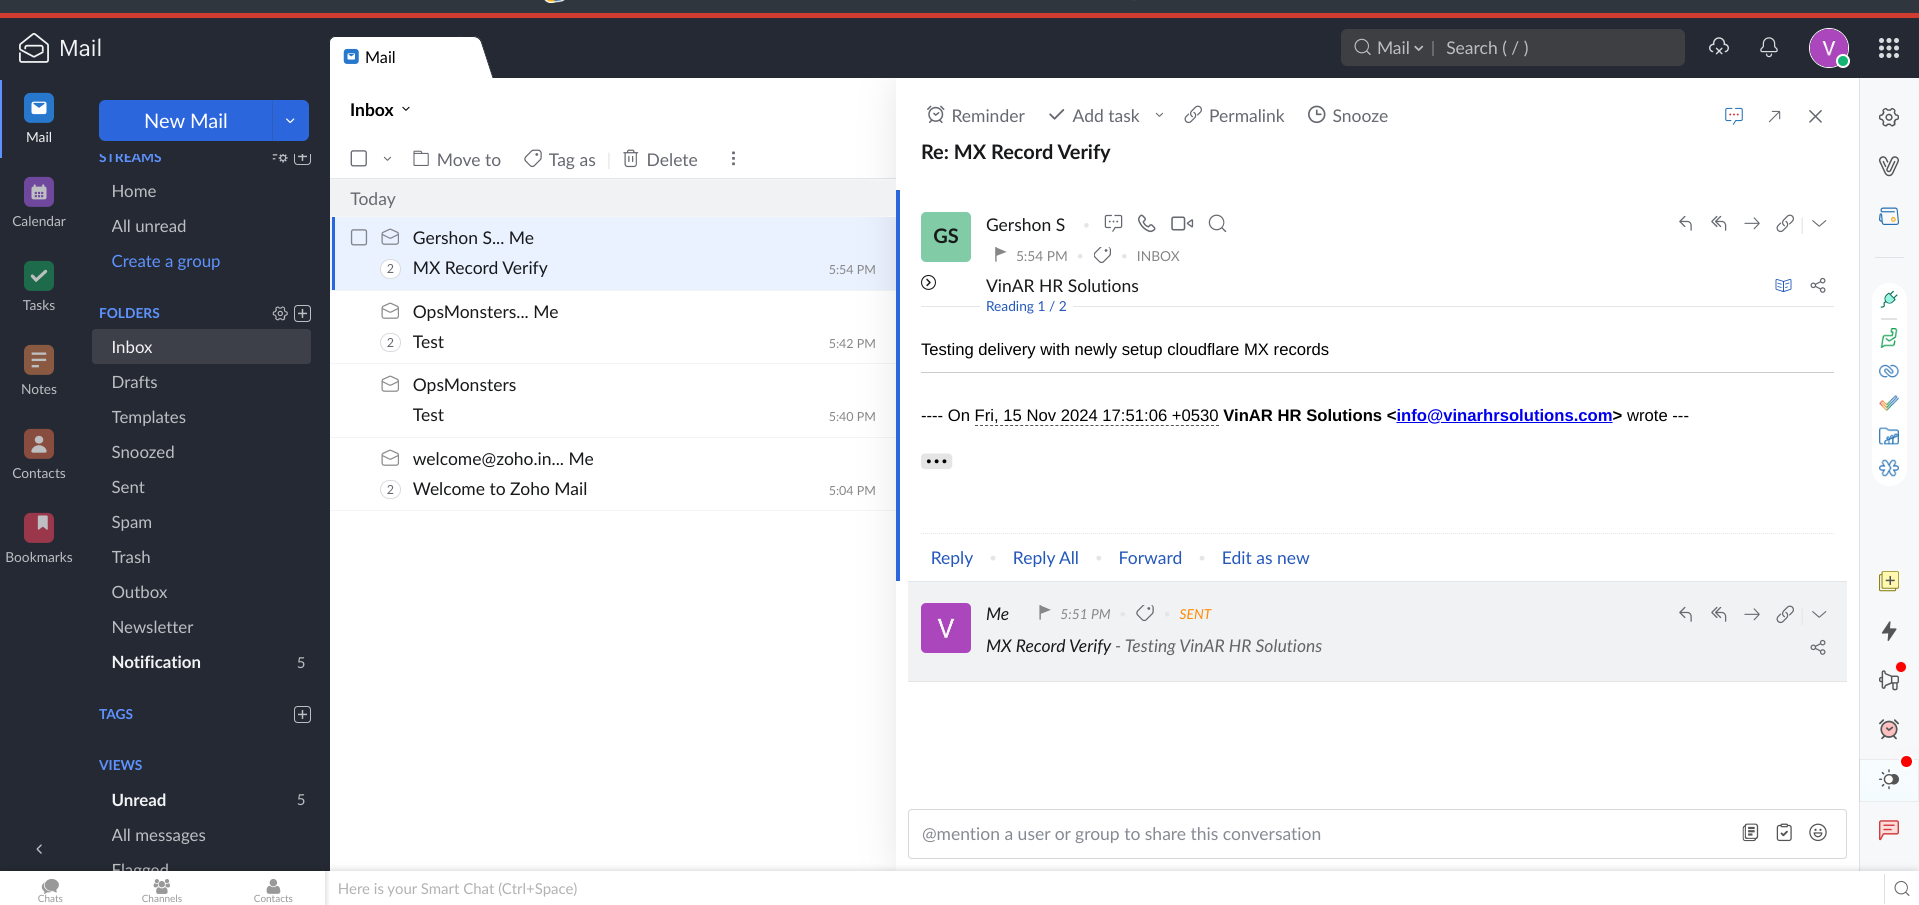Expand the trimmed quoted text ellipsis
The height and width of the screenshot is (905, 1919).
(936, 461)
